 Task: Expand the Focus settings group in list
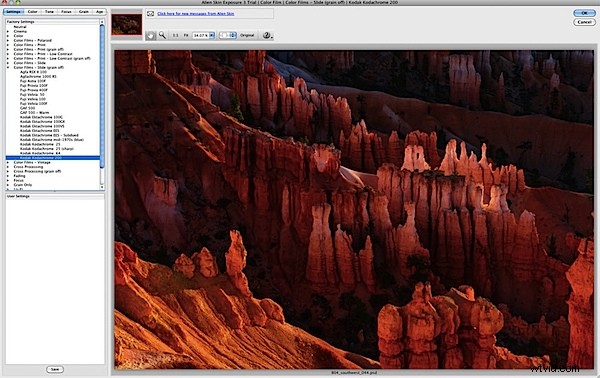point(8,181)
